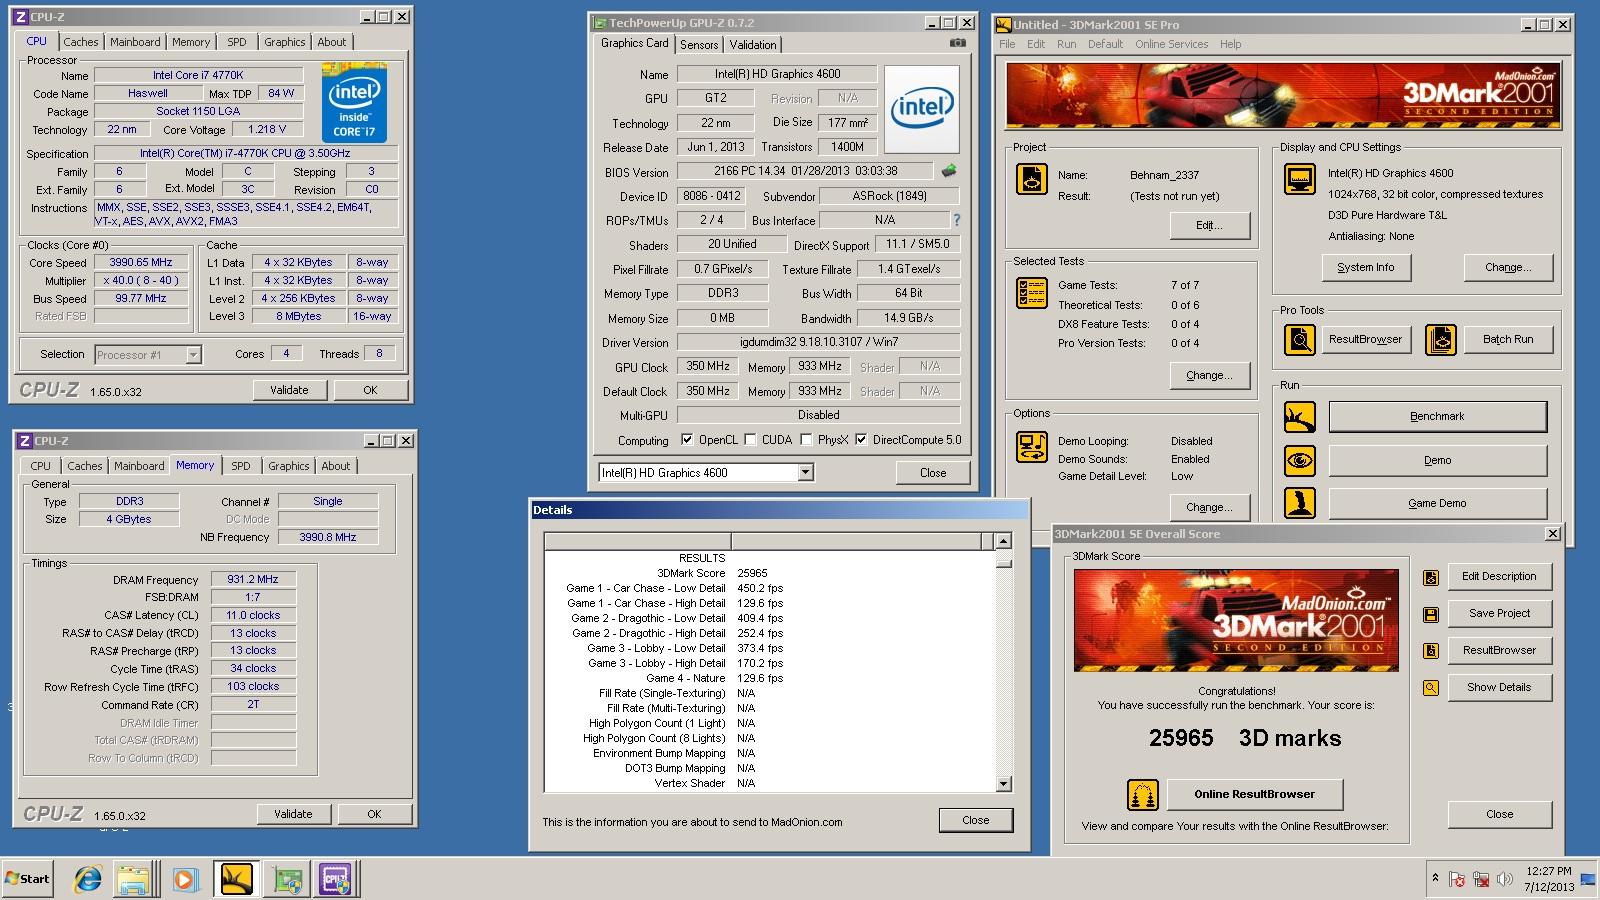Open the Intel HD Graphics 4600 GPU dropdown
Image resolution: width=1600 pixels, height=900 pixels.
(805, 473)
